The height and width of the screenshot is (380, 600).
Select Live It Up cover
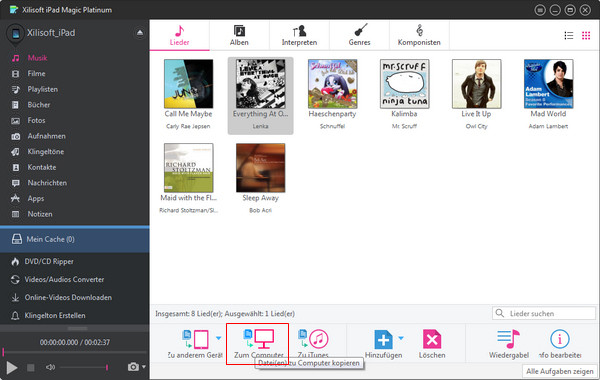476,84
